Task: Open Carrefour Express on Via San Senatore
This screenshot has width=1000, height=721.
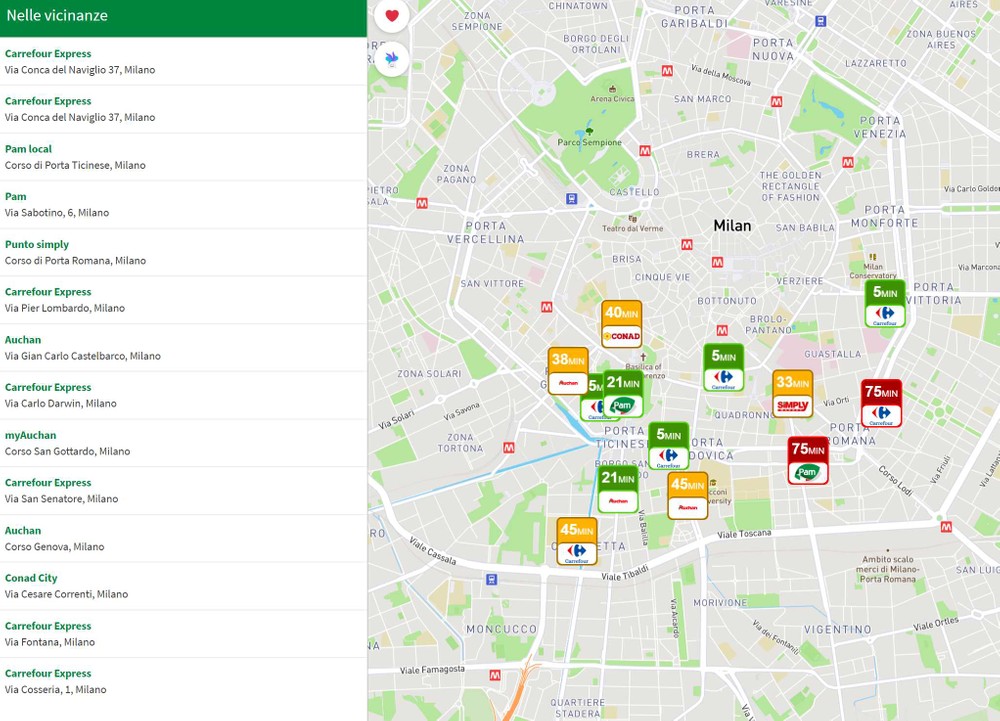Action: pyautogui.click(x=183, y=491)
